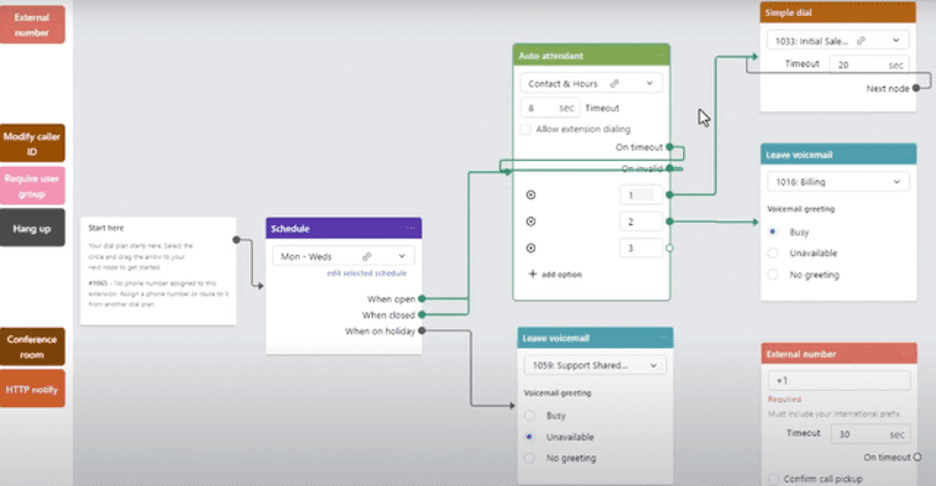Open the Mon - Weds schedule dropdown
Viewport: 936px width, 486px height.
point(343,256)
